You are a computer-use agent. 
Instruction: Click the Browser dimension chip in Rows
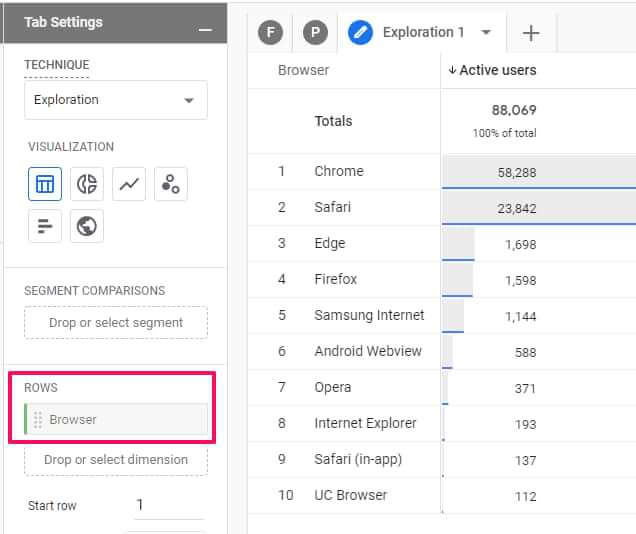(120, 420)
